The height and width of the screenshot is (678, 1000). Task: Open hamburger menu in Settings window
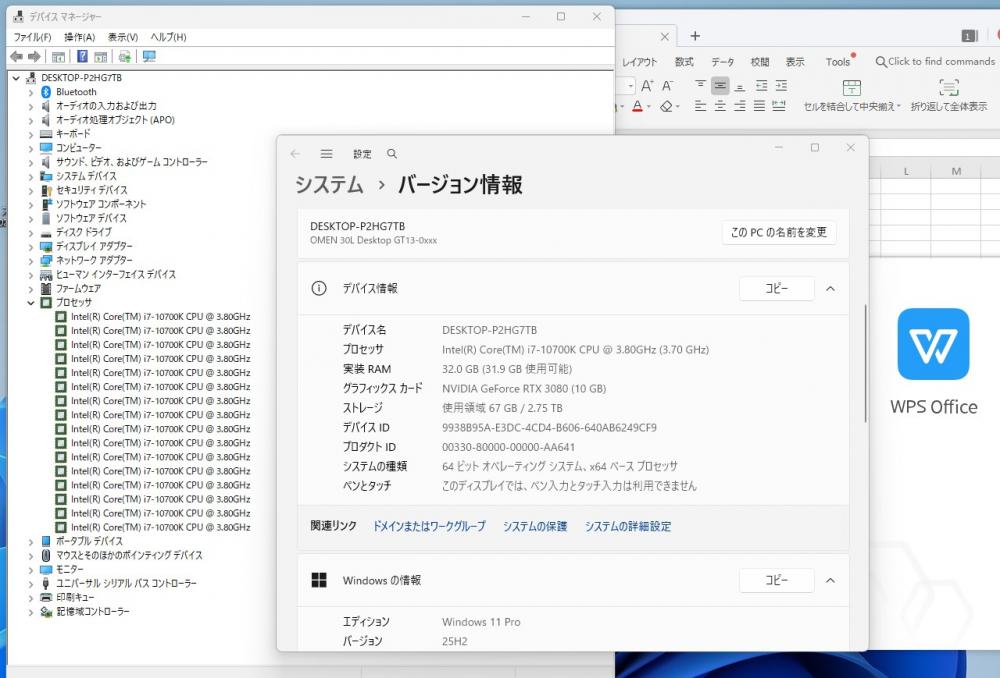pos(327,154)
